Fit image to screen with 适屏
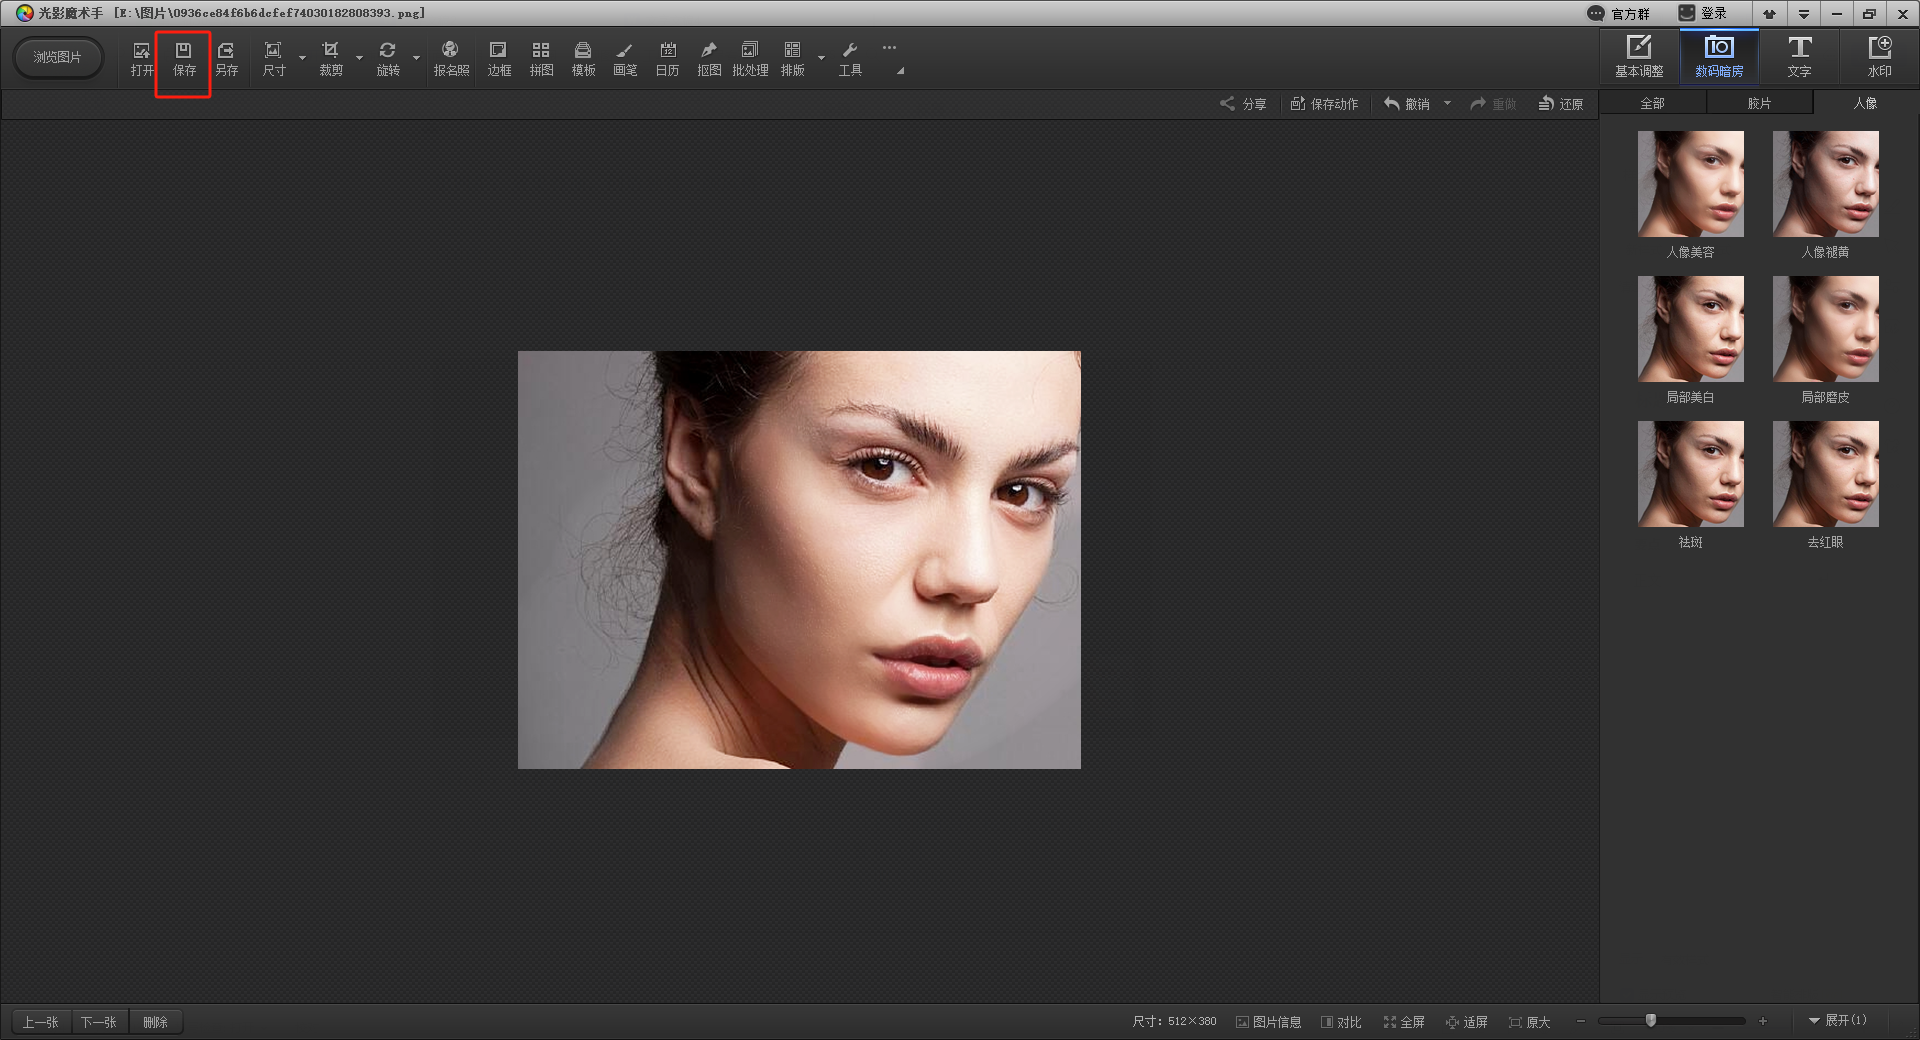1920x1040 pixels. (1467, 1022)
